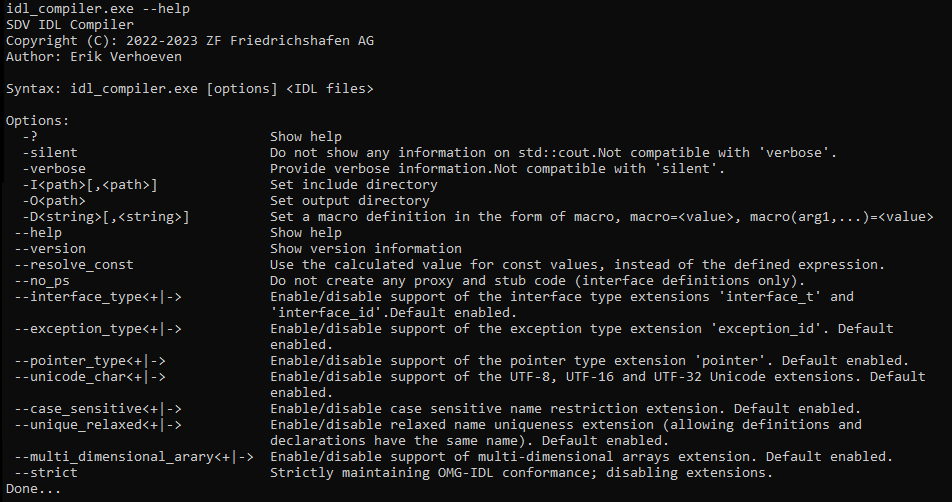Click the Syntax usage line
This screenshot has width=952, height=502.
(x=190, y=89)
